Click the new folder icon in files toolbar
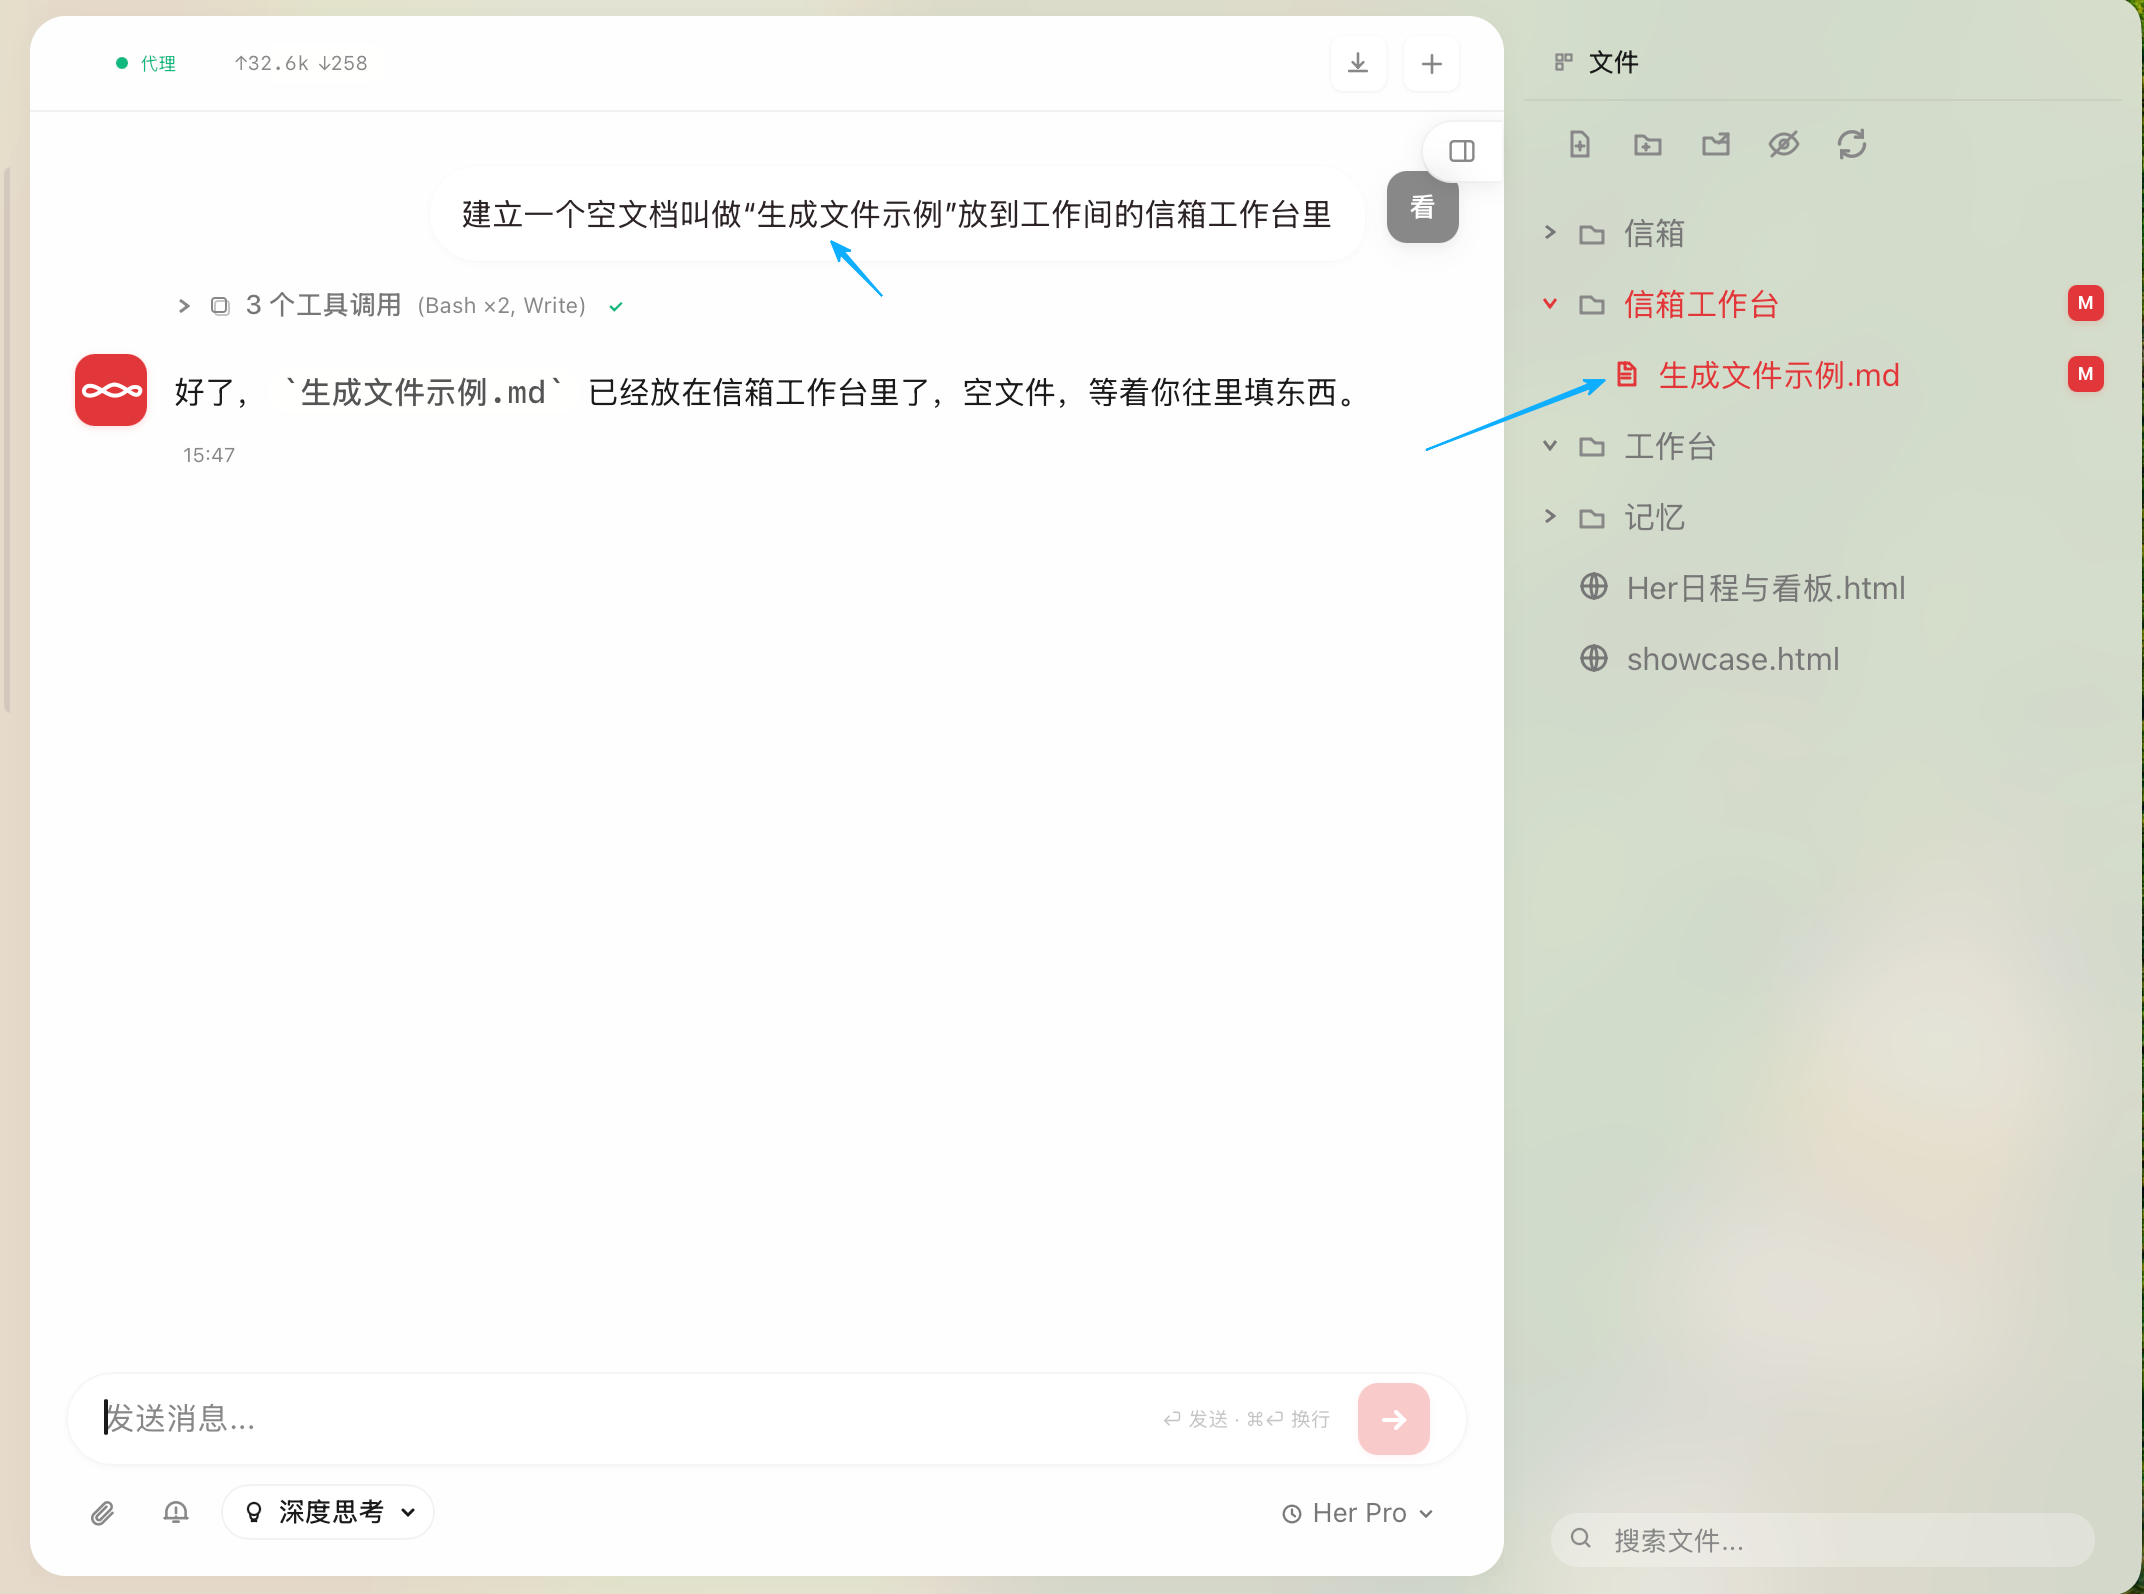Viewport: 2144px width, 1594px height. (x=1648, y=144)
